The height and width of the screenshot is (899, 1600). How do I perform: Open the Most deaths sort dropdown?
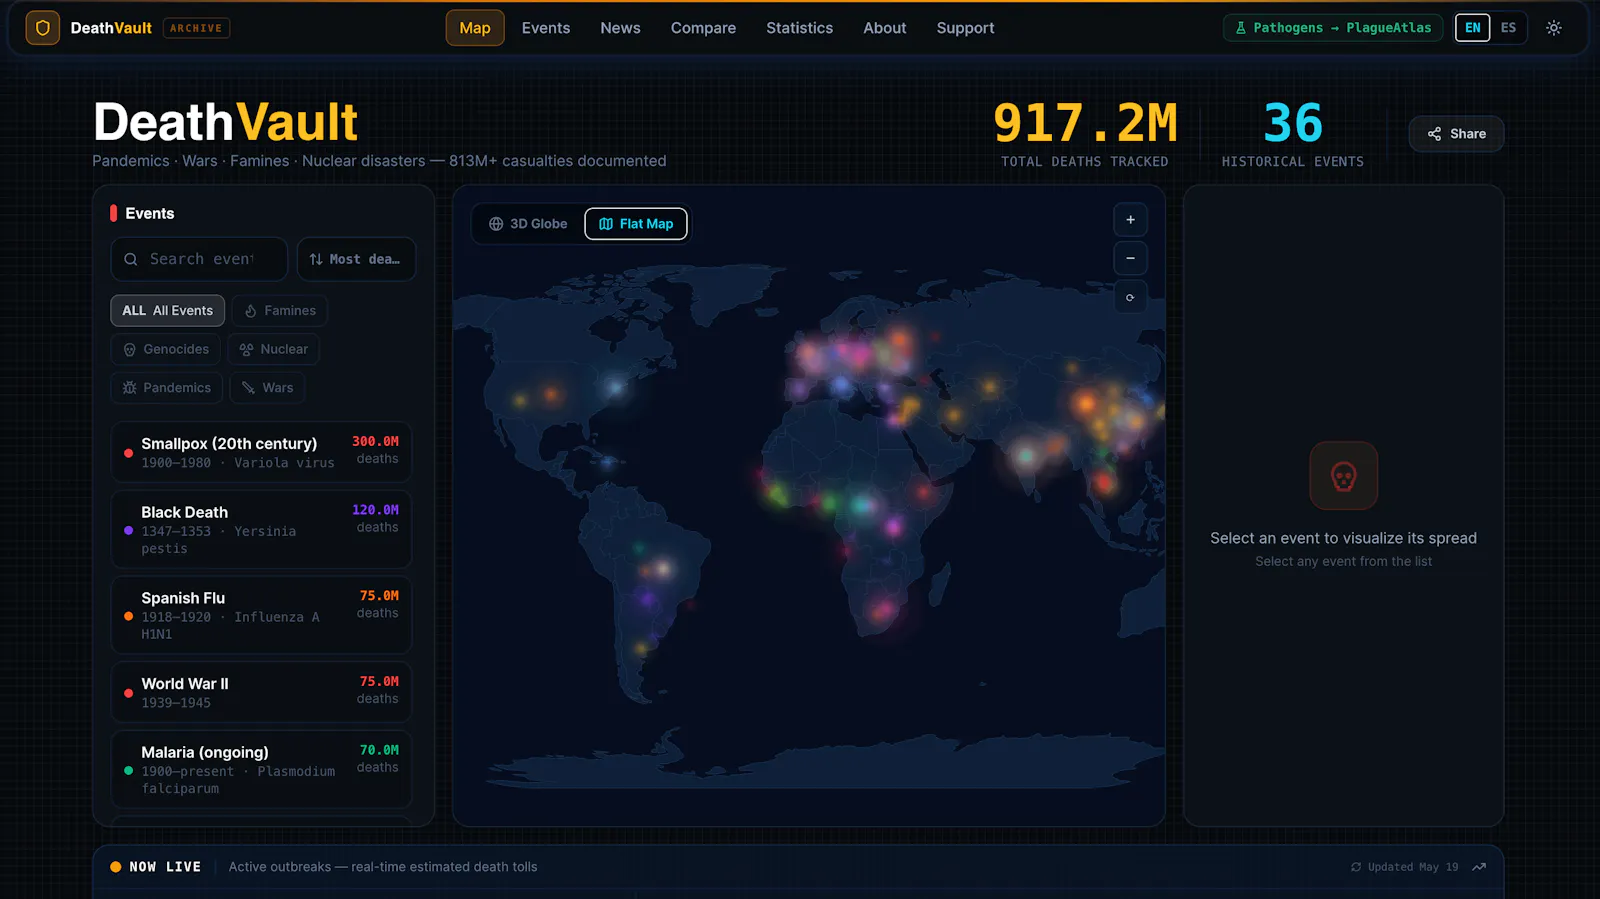point(356,259)
